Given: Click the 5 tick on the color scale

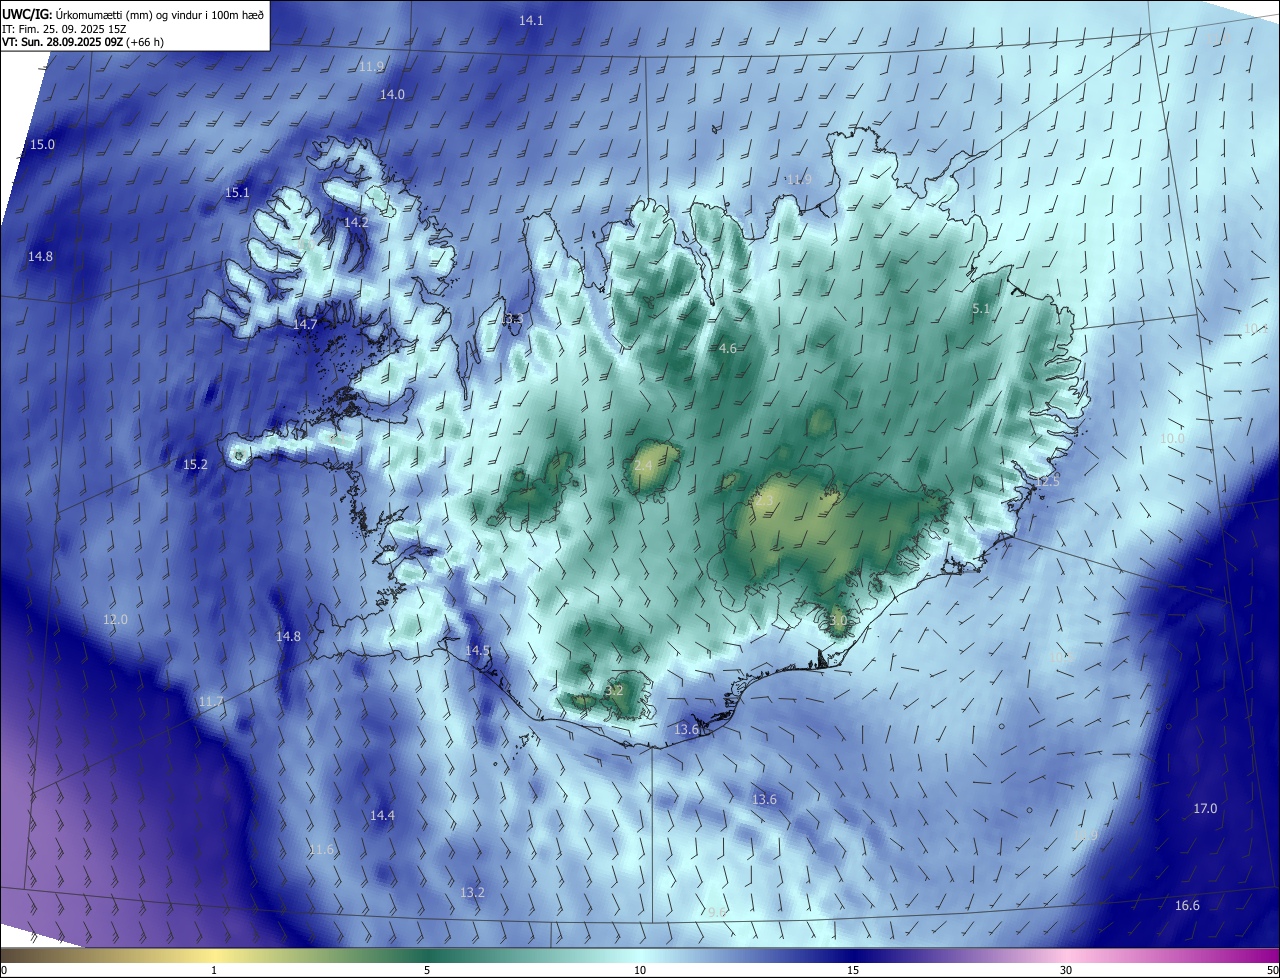Looking at the screenshot, I should coord(427,970).
